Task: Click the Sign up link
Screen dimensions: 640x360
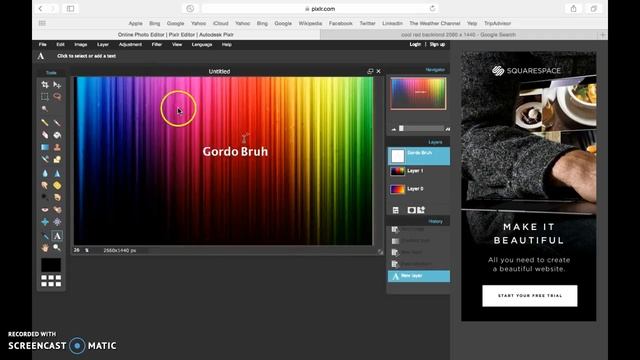Action: 437,44
